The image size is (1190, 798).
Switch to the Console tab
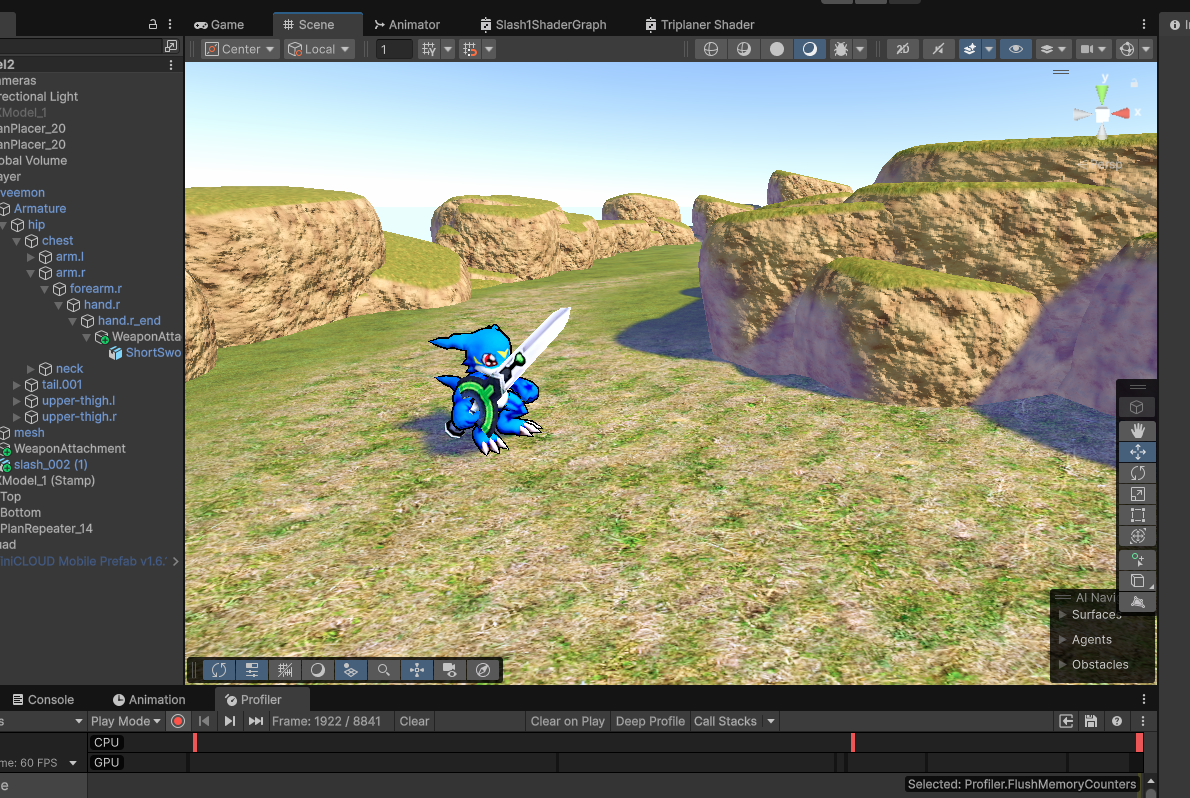click(43, 699)
